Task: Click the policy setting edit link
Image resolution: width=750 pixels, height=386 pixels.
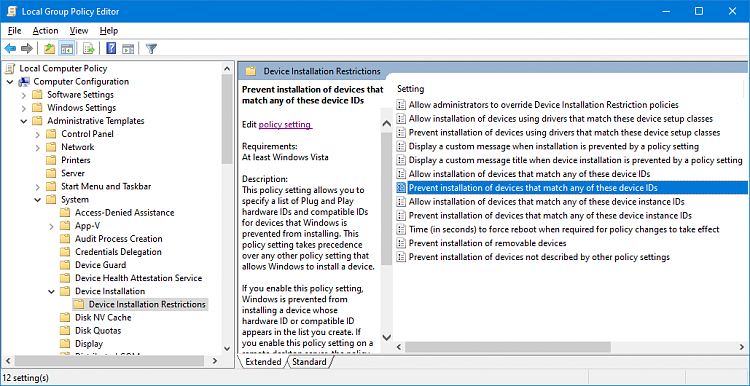Action: tap(285, 125)
